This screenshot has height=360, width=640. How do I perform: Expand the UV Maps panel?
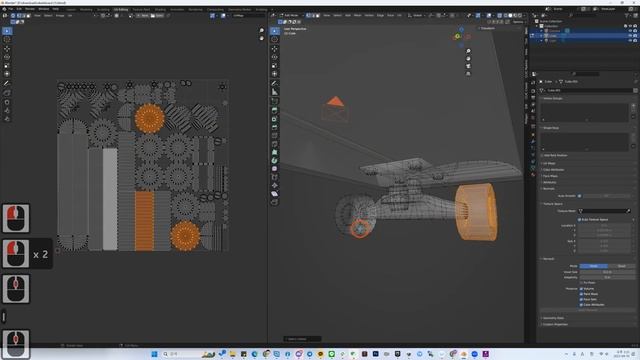tap(549, 163)
